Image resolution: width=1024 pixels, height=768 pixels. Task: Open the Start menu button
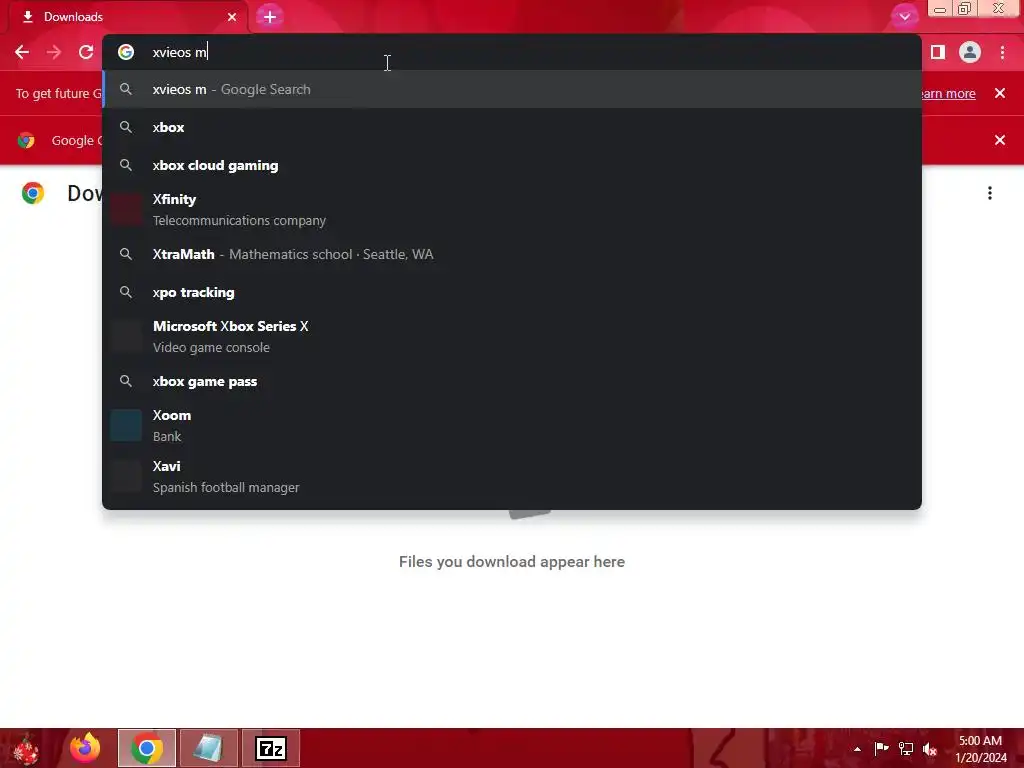26,748
